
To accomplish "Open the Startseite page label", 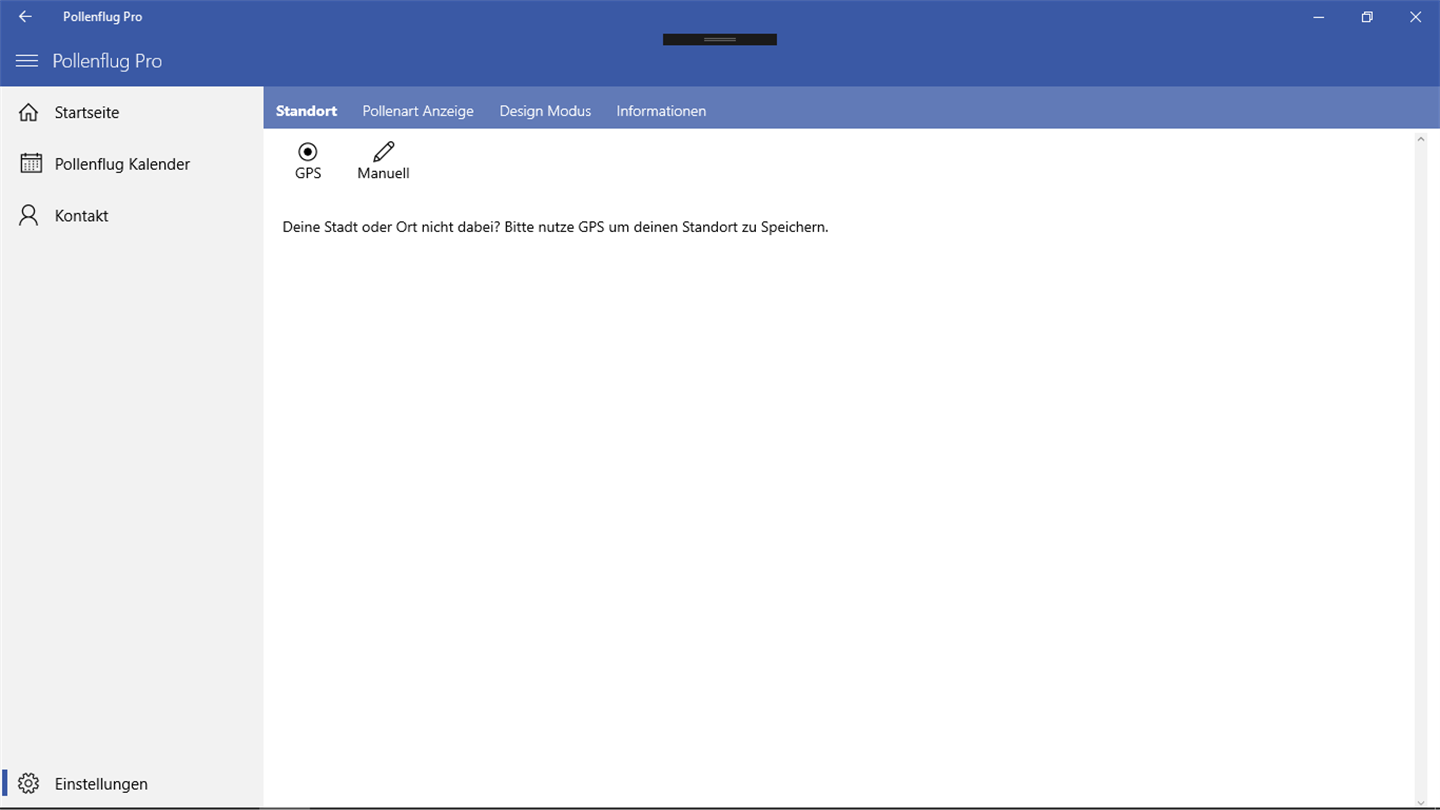I will [87, 113].
